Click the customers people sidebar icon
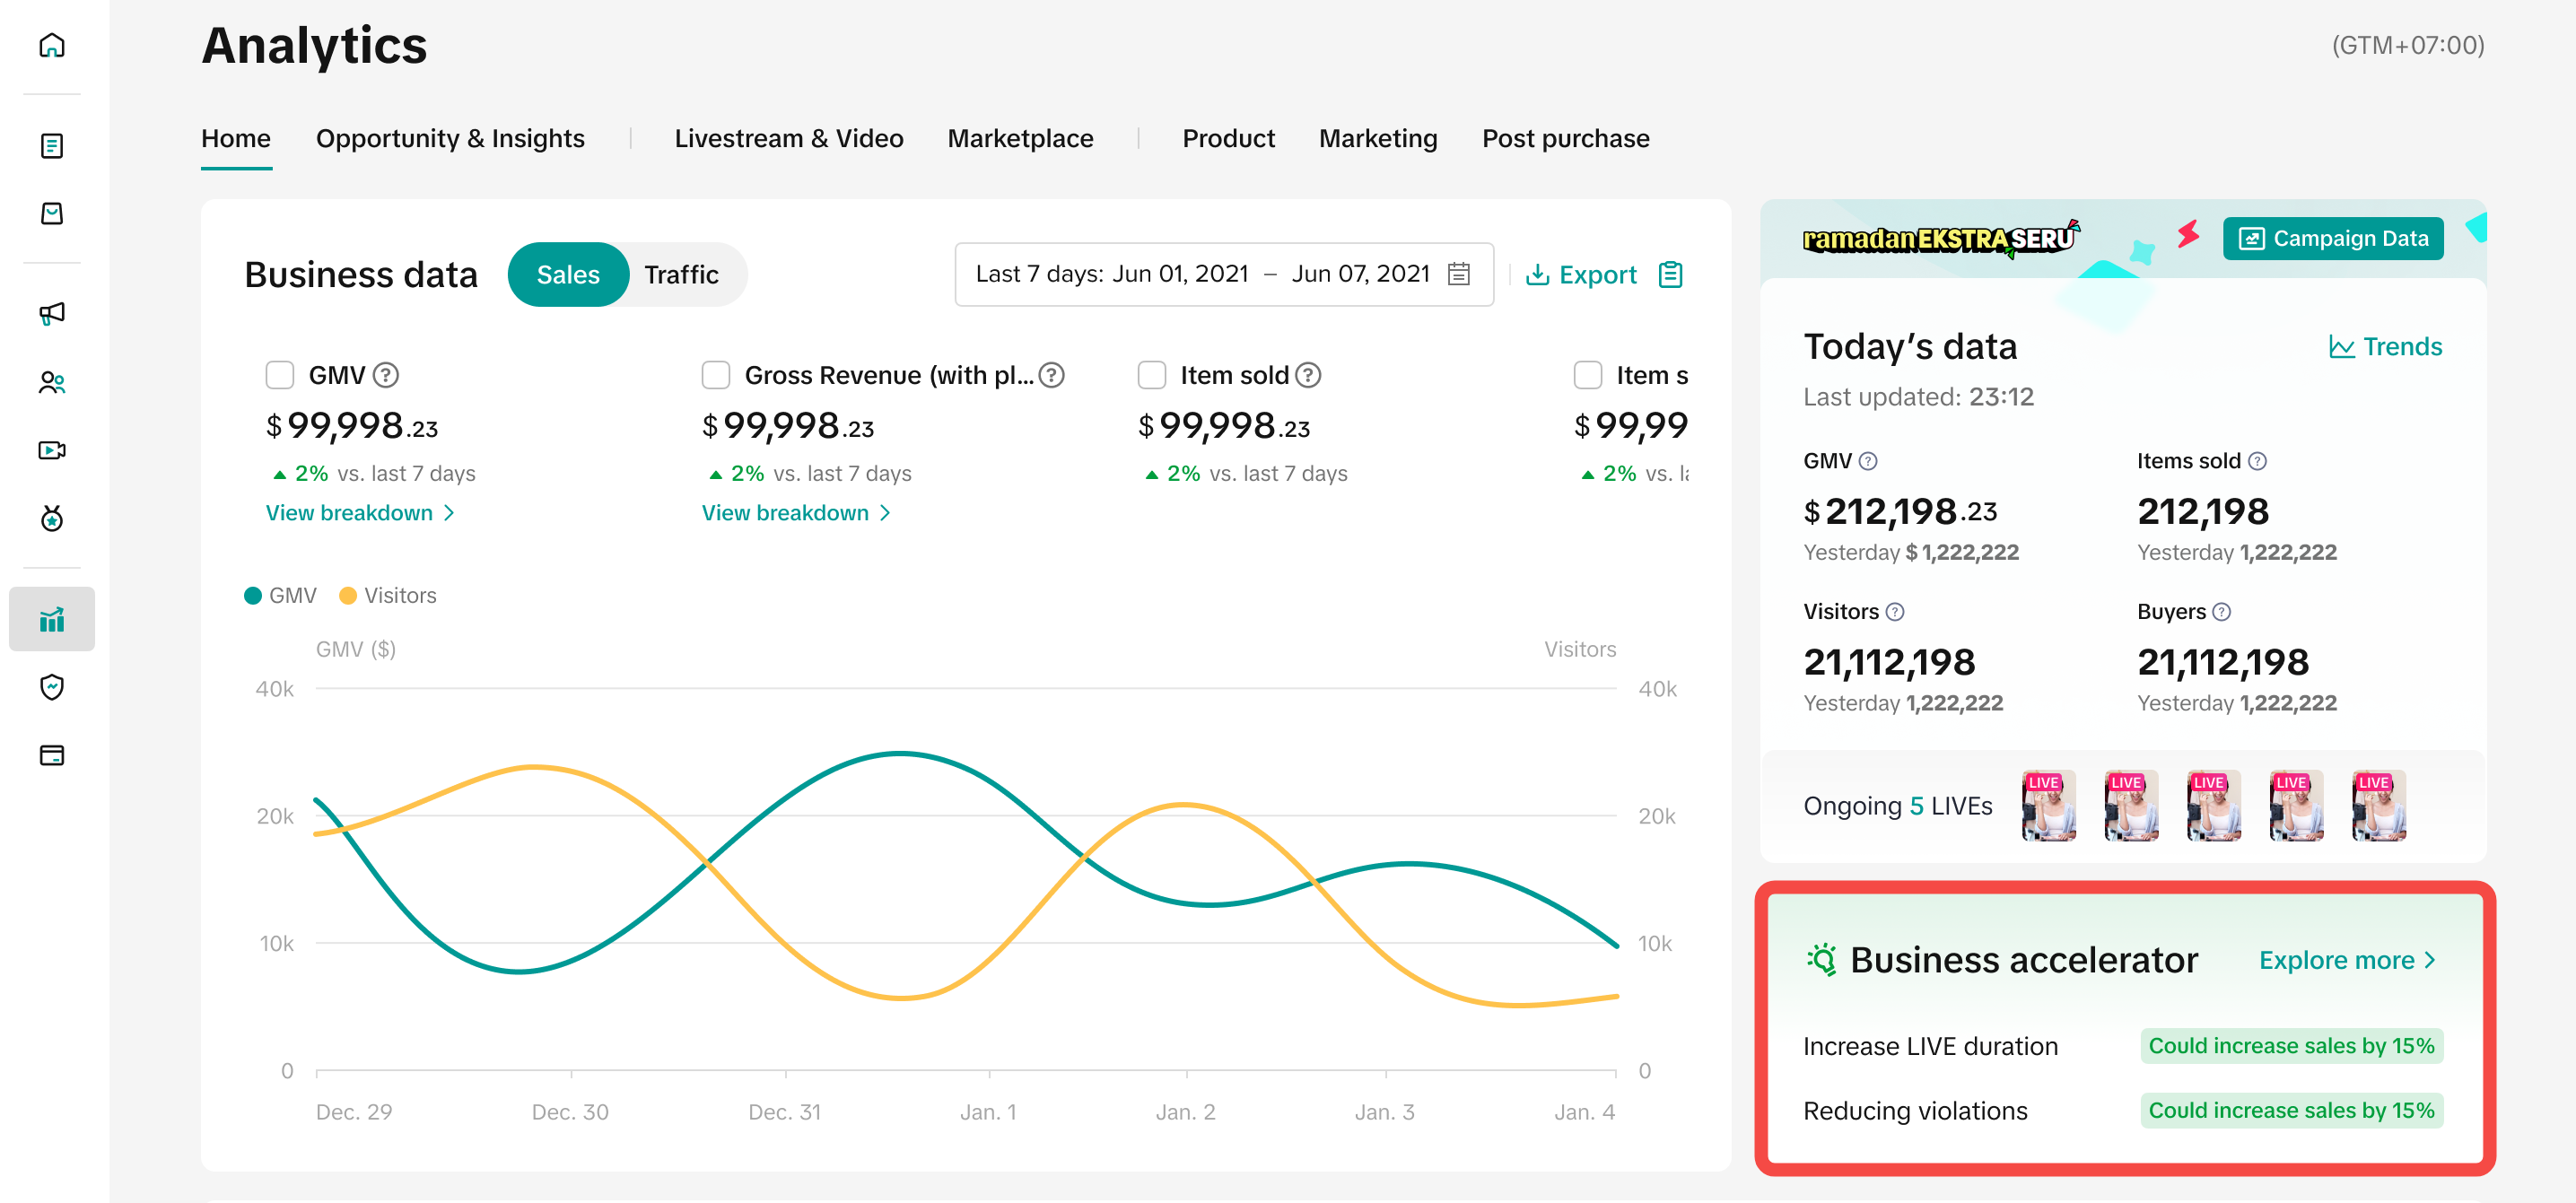Viewport: 2576px width, 1203px height. click(52, 382)
